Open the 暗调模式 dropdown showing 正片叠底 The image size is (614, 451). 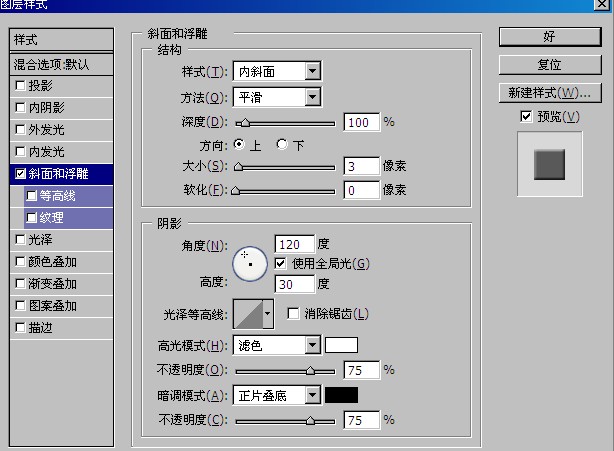(277, 395)
